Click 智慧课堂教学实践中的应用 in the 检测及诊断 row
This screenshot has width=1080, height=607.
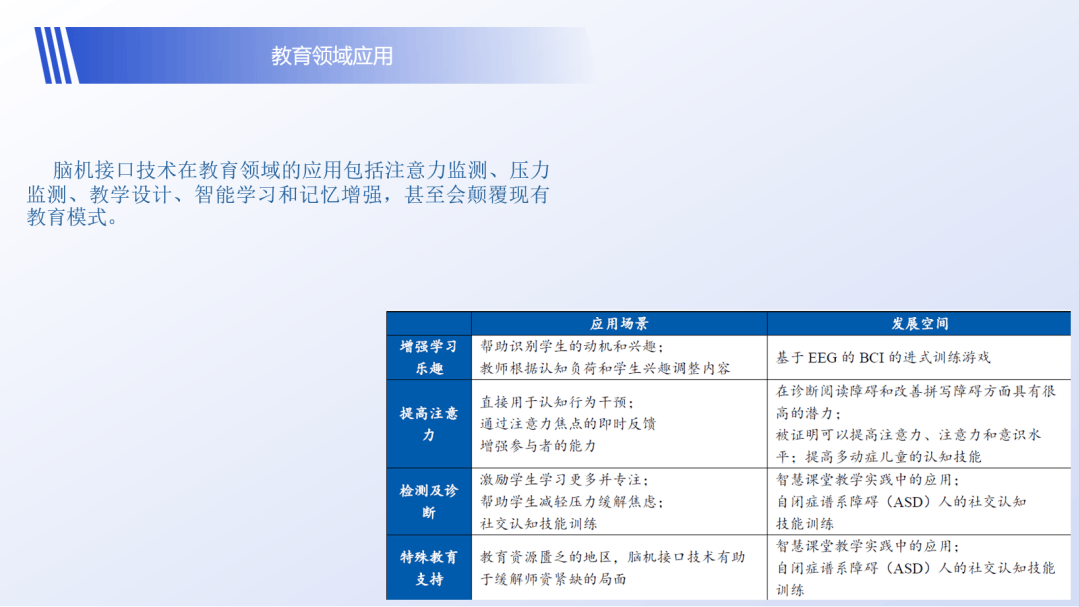[x=867, y=480]
